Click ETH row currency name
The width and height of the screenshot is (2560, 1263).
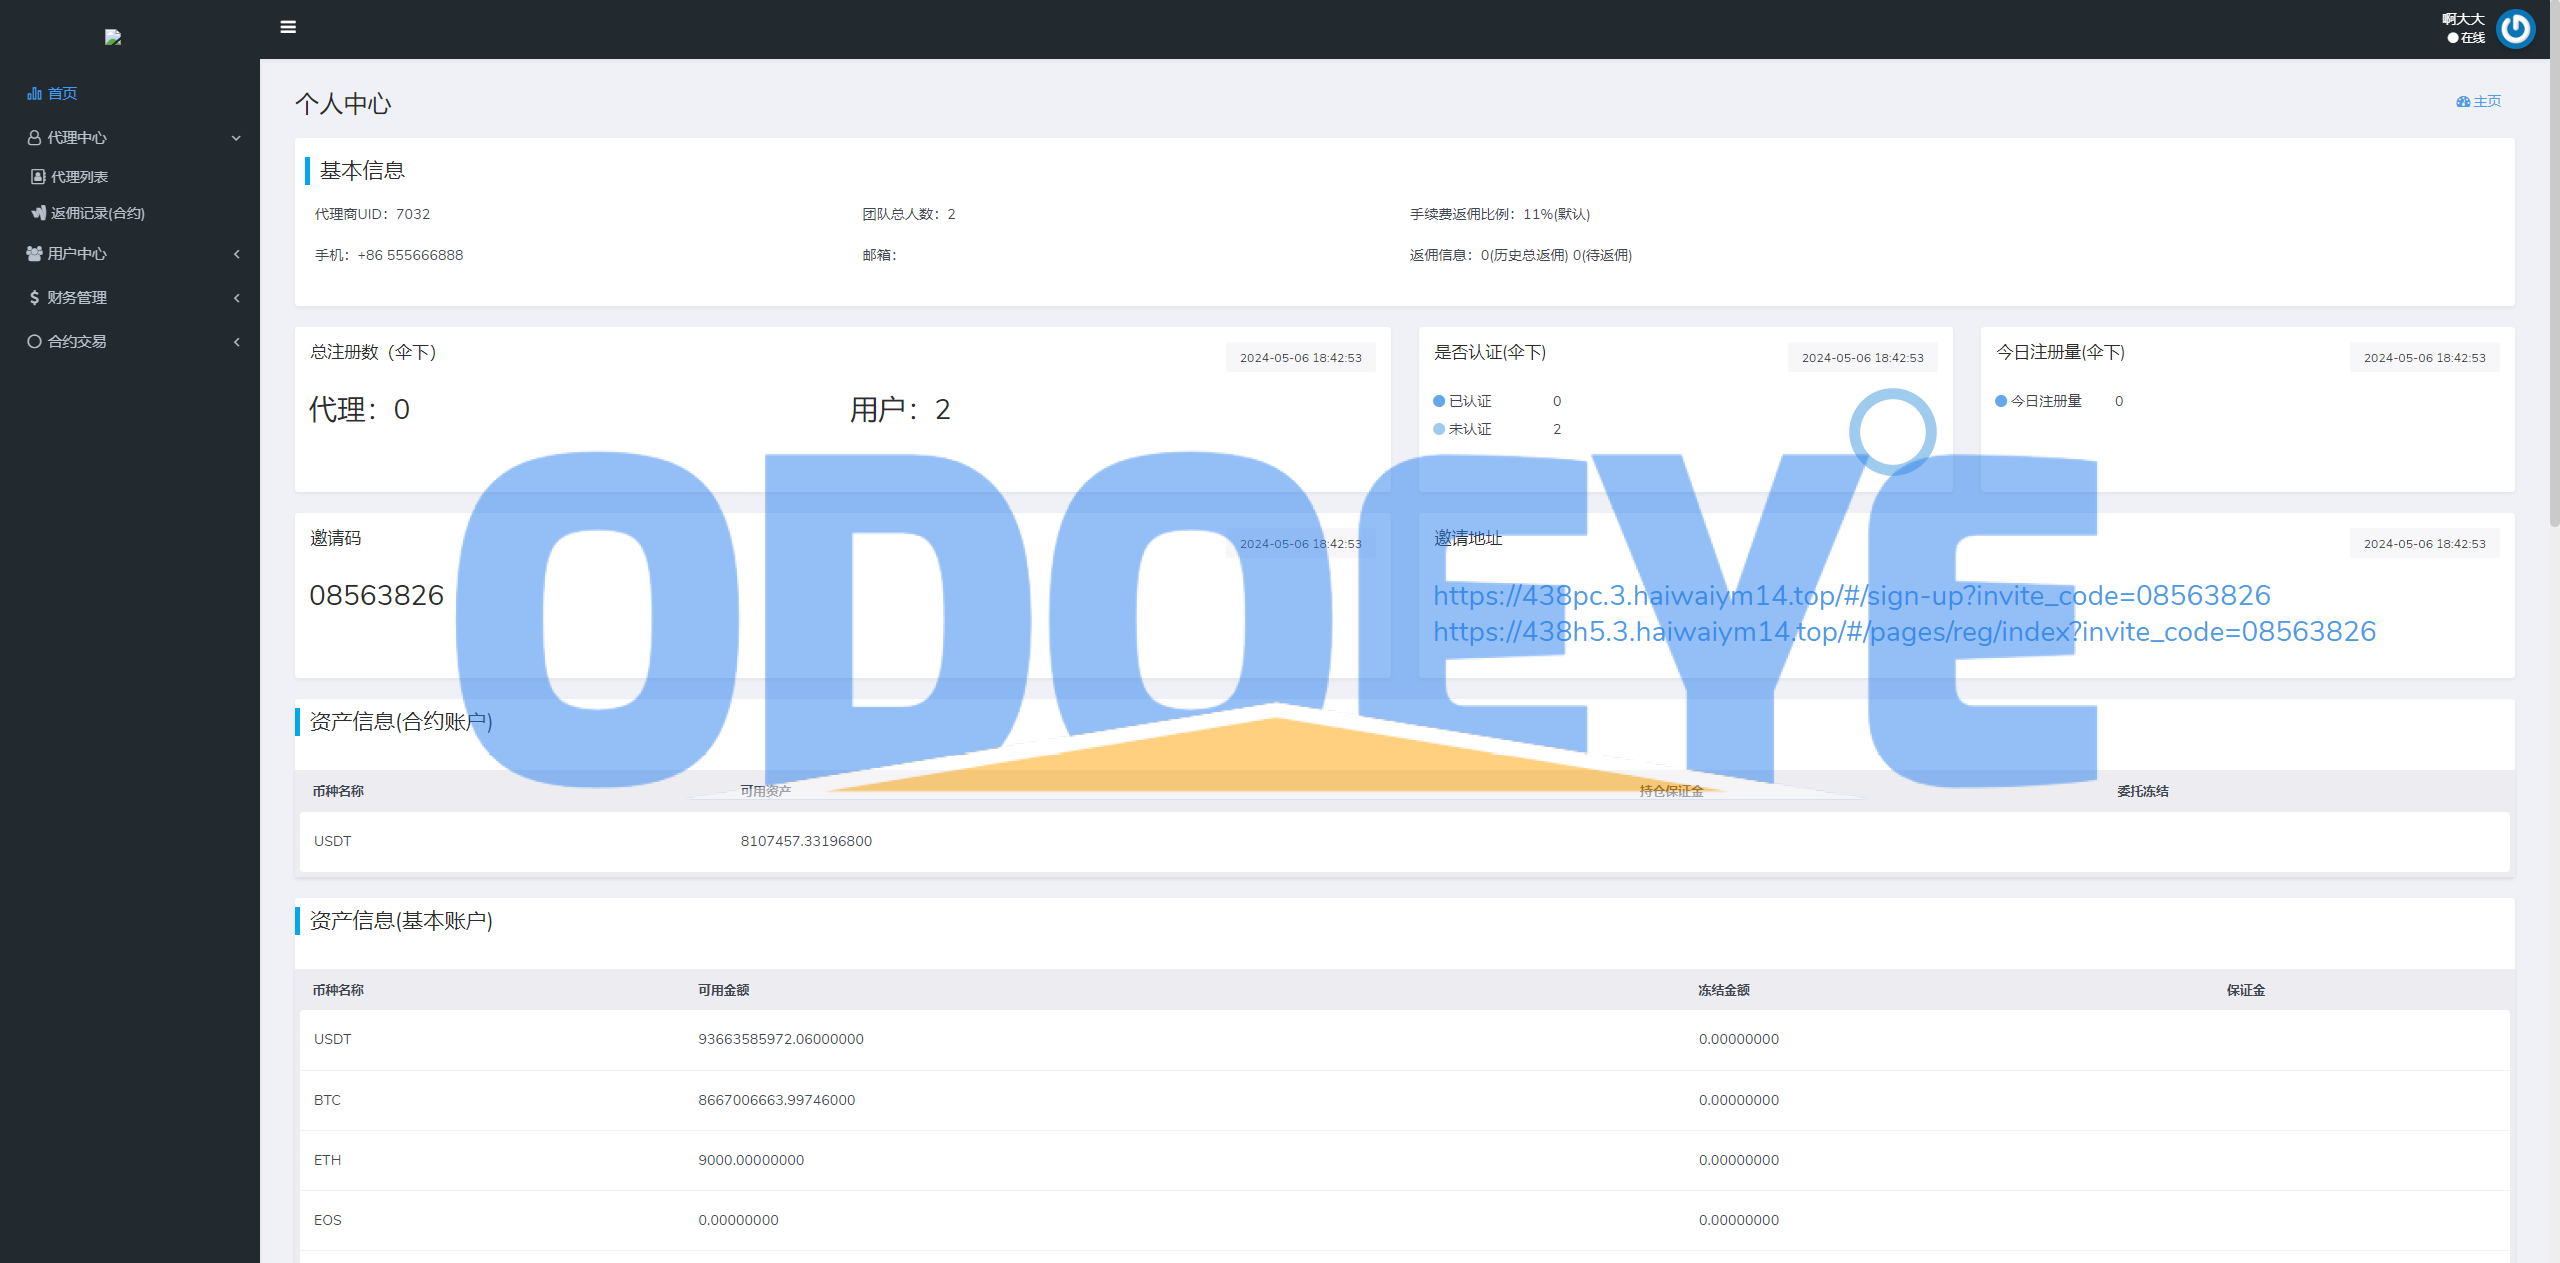click(327, 1160)
